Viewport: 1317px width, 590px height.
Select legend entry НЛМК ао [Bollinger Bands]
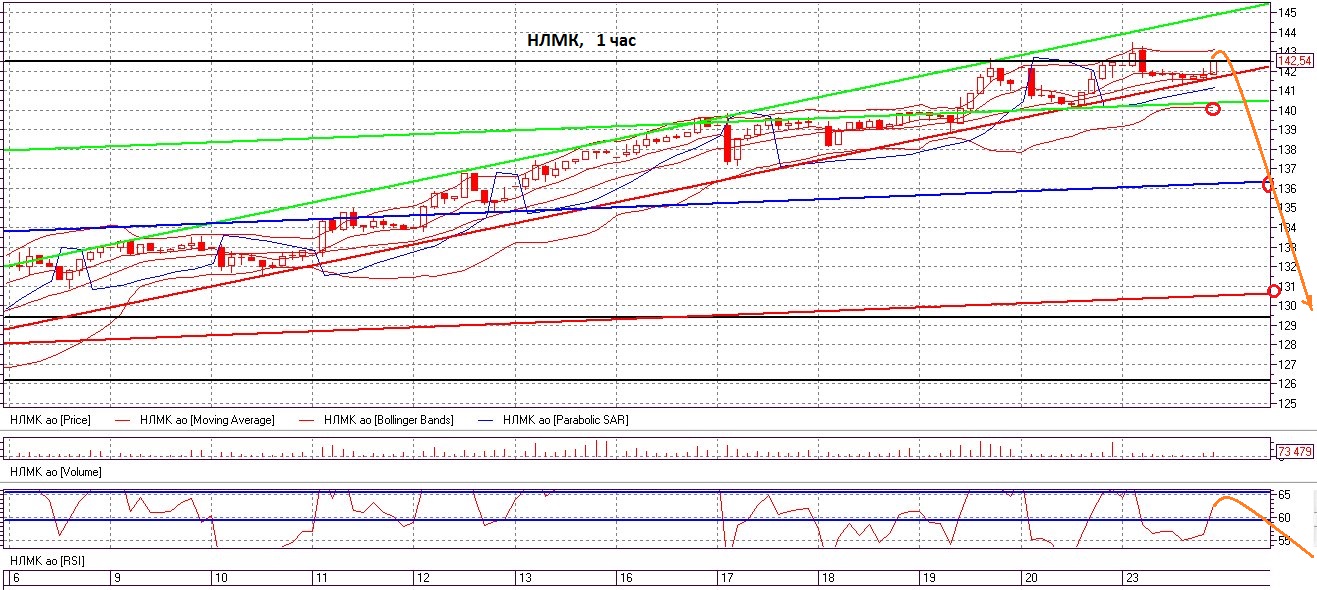point(388,420)
